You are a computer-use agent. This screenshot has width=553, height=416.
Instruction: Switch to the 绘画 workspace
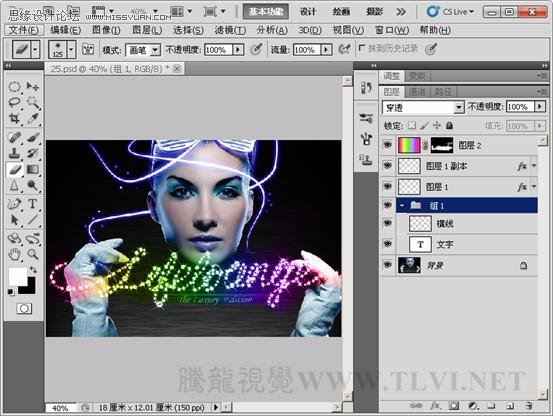point(341,12)
